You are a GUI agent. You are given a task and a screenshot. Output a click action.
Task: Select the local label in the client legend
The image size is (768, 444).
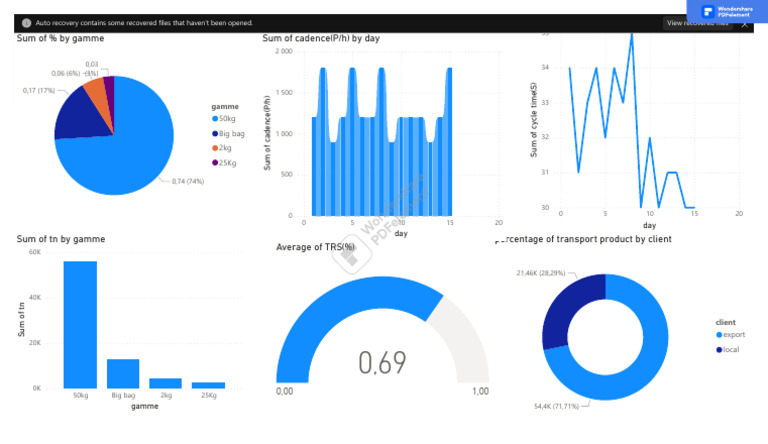click(731, 349)
